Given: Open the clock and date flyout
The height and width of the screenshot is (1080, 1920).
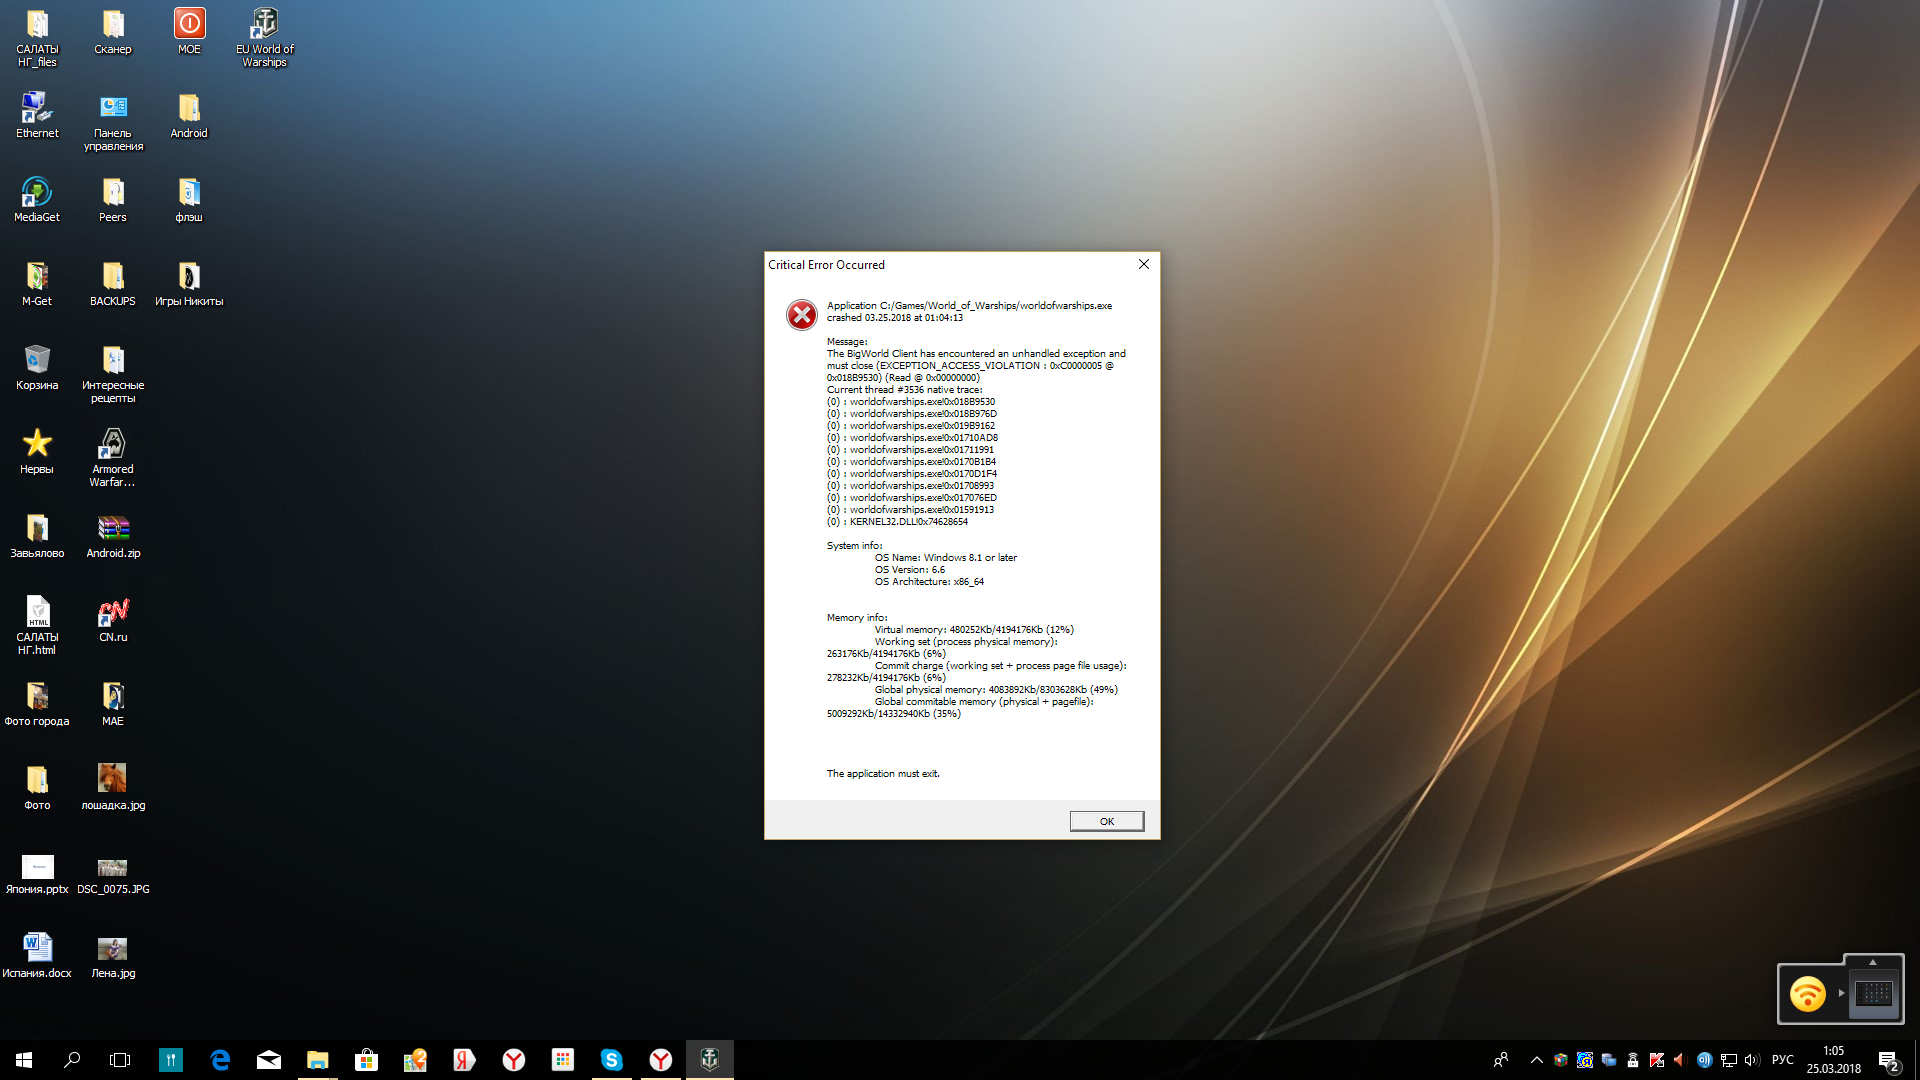Looking at the screenshot, I should tap(1833, 1060).
